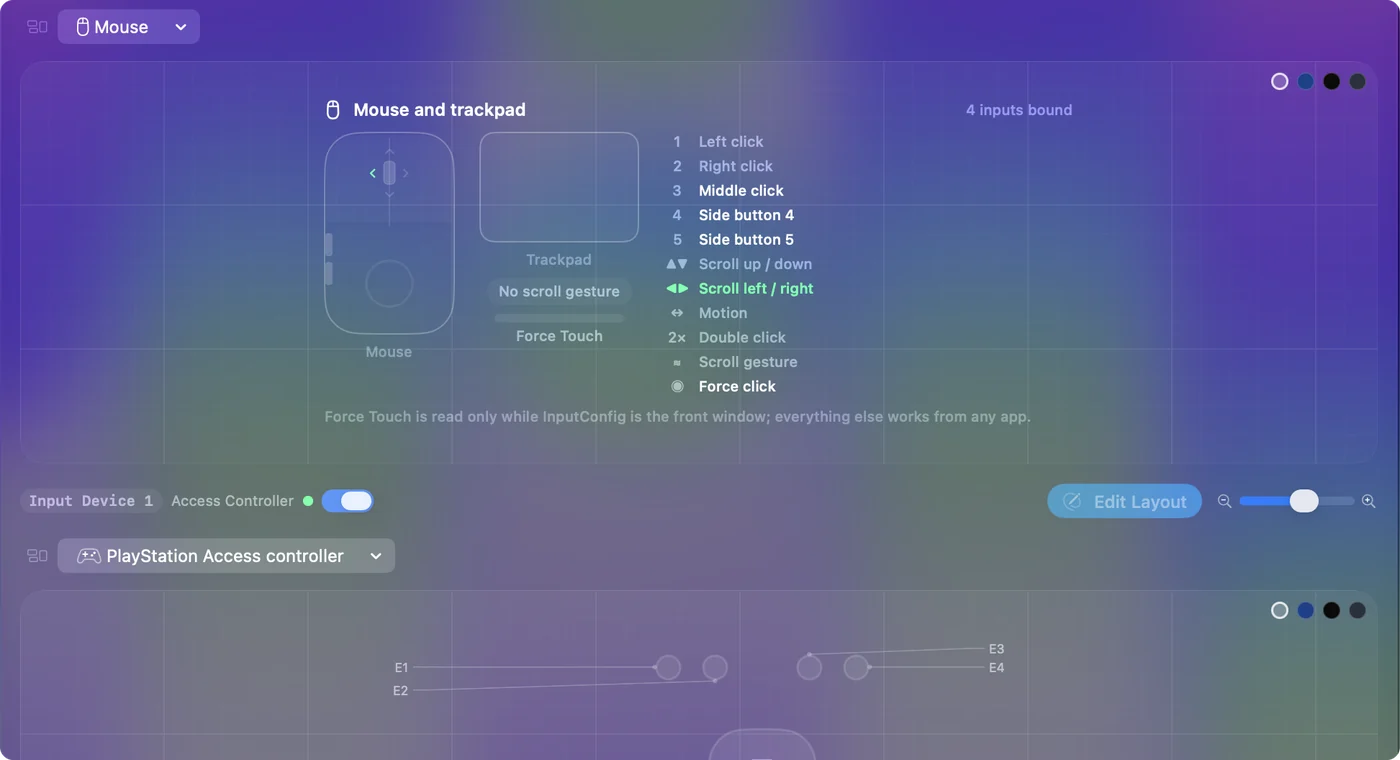Click the scroll-up arrow above the mouse wheel

[390, 152]
